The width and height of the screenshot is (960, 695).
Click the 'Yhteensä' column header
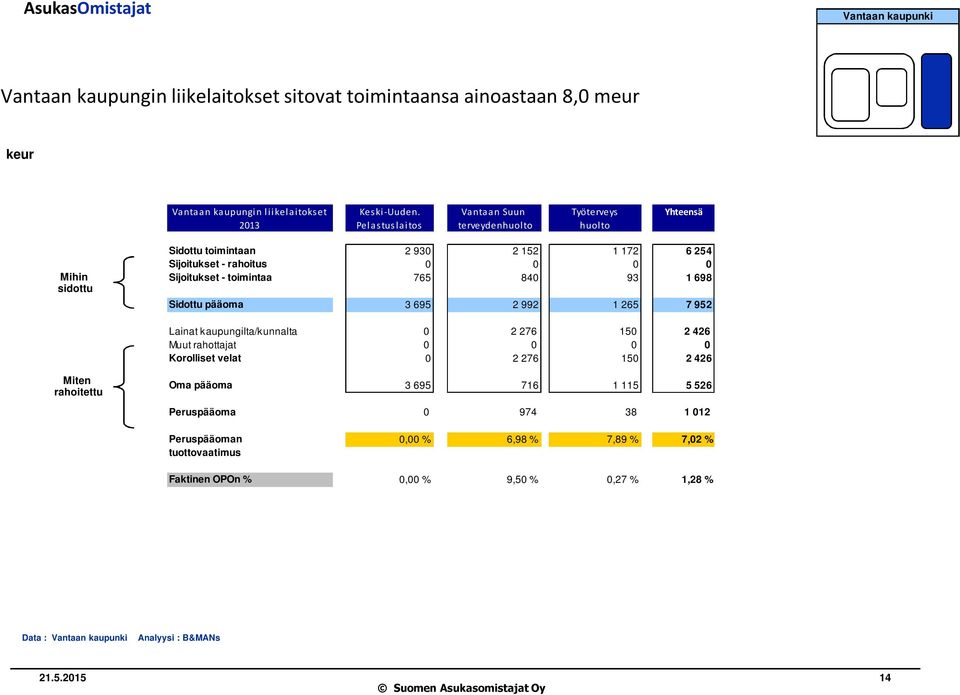(683, 218)
